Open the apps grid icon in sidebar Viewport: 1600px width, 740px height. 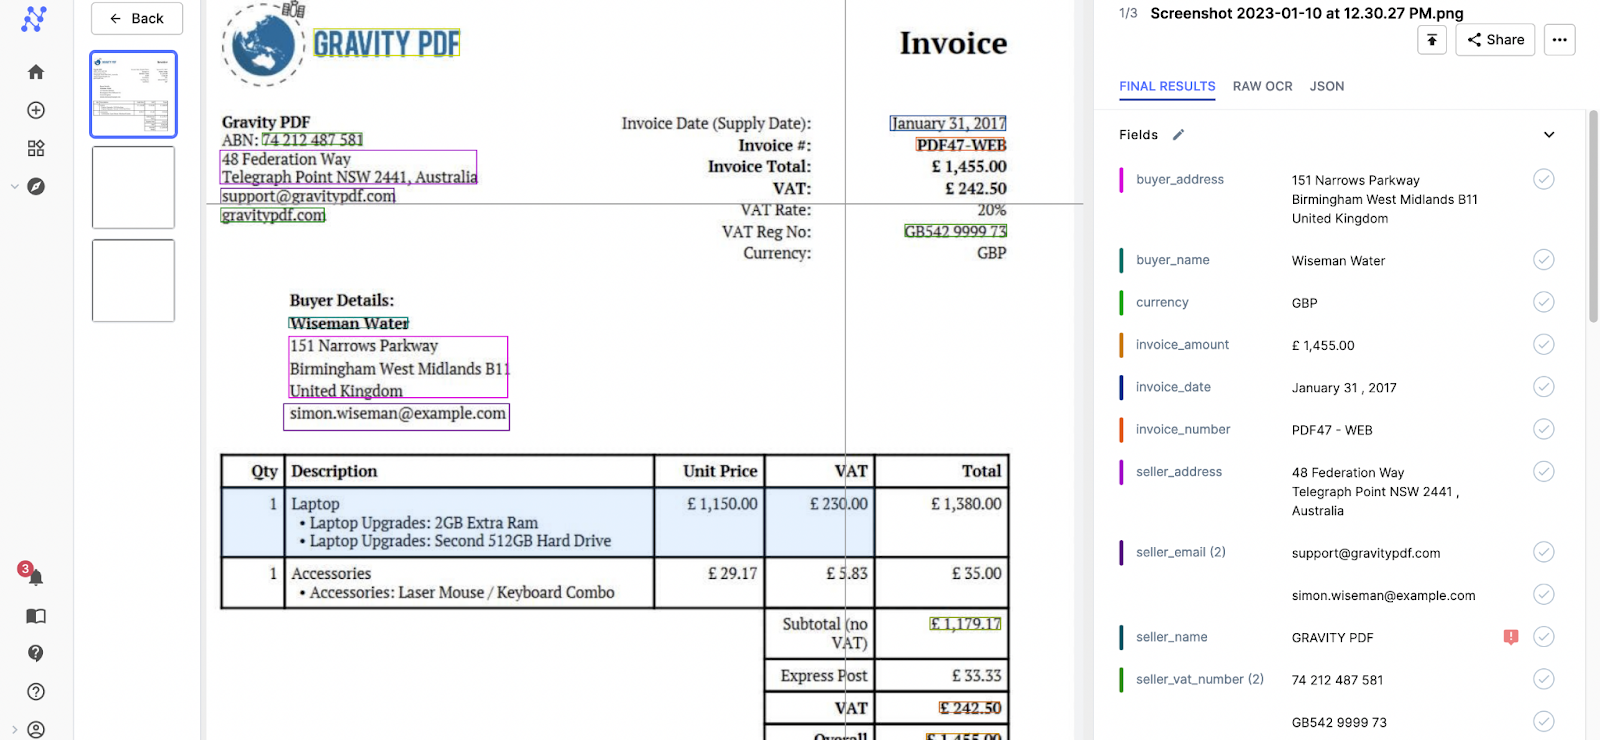coord(36,148)
